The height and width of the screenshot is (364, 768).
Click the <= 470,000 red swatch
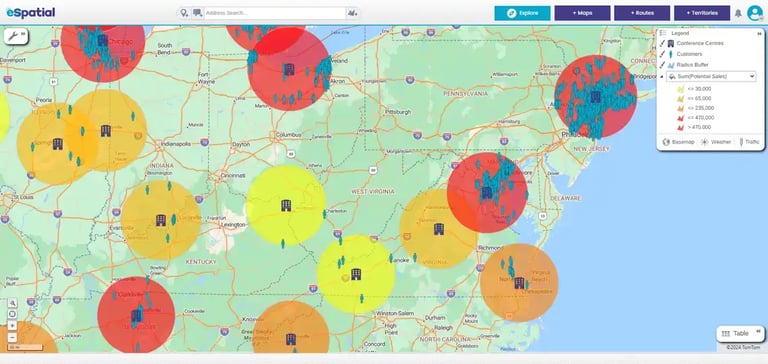click(x=680, y=118)
